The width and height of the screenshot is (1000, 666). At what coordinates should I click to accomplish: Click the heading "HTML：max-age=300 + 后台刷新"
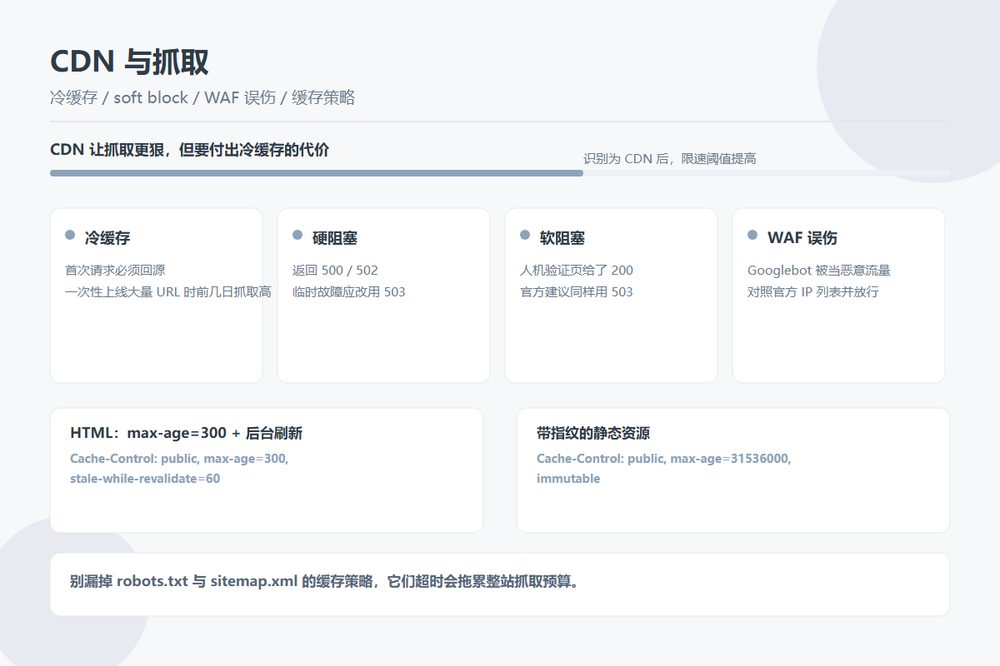tap(186, 433)
